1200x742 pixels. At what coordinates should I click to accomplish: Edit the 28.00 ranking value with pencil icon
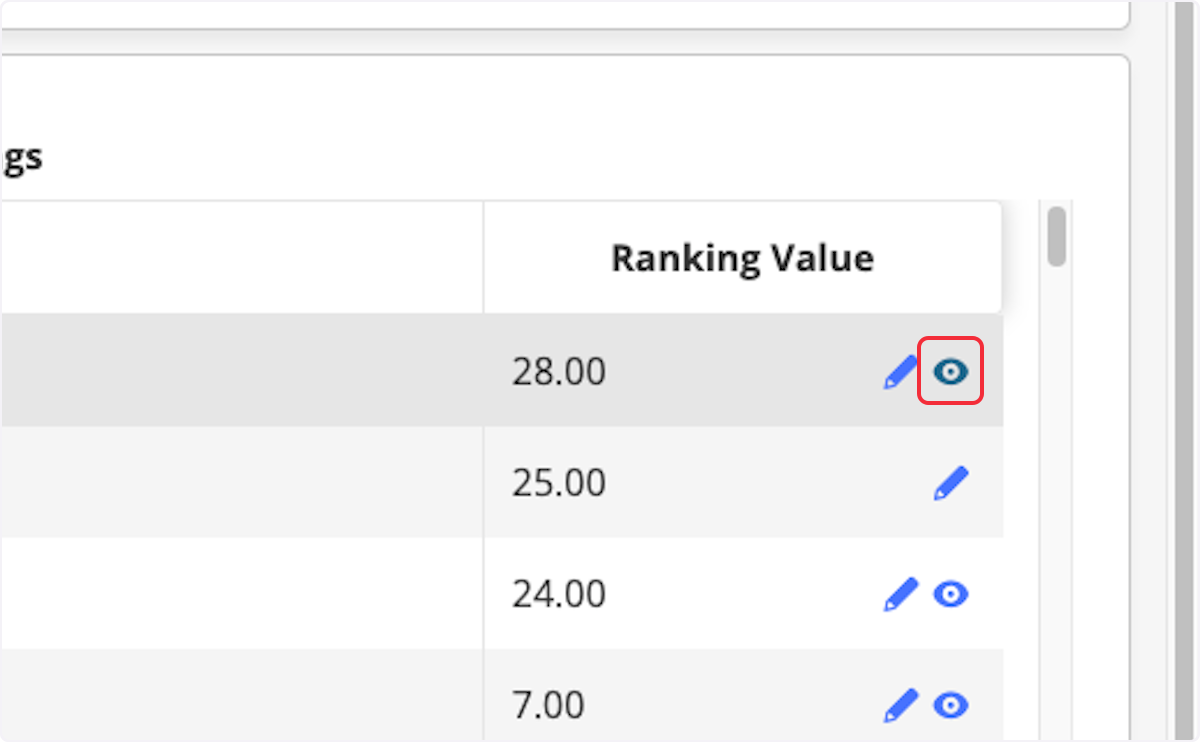[900, 373]
